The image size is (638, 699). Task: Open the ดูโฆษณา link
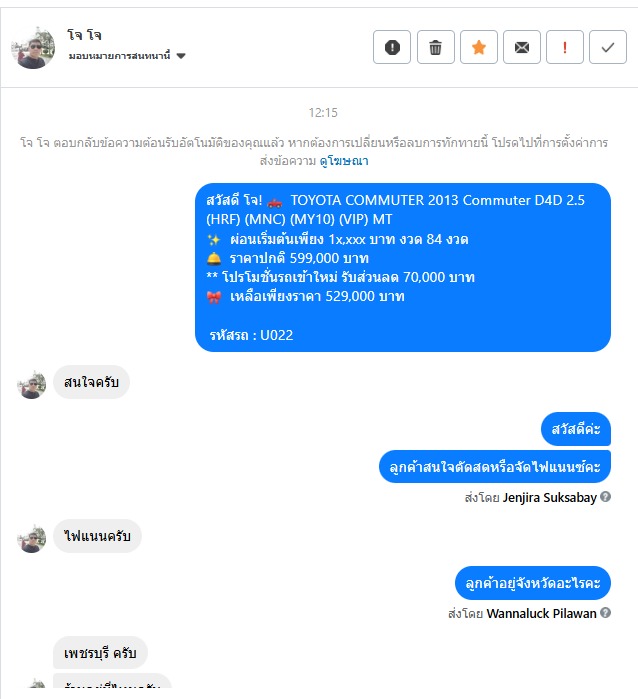click(344, 161)
